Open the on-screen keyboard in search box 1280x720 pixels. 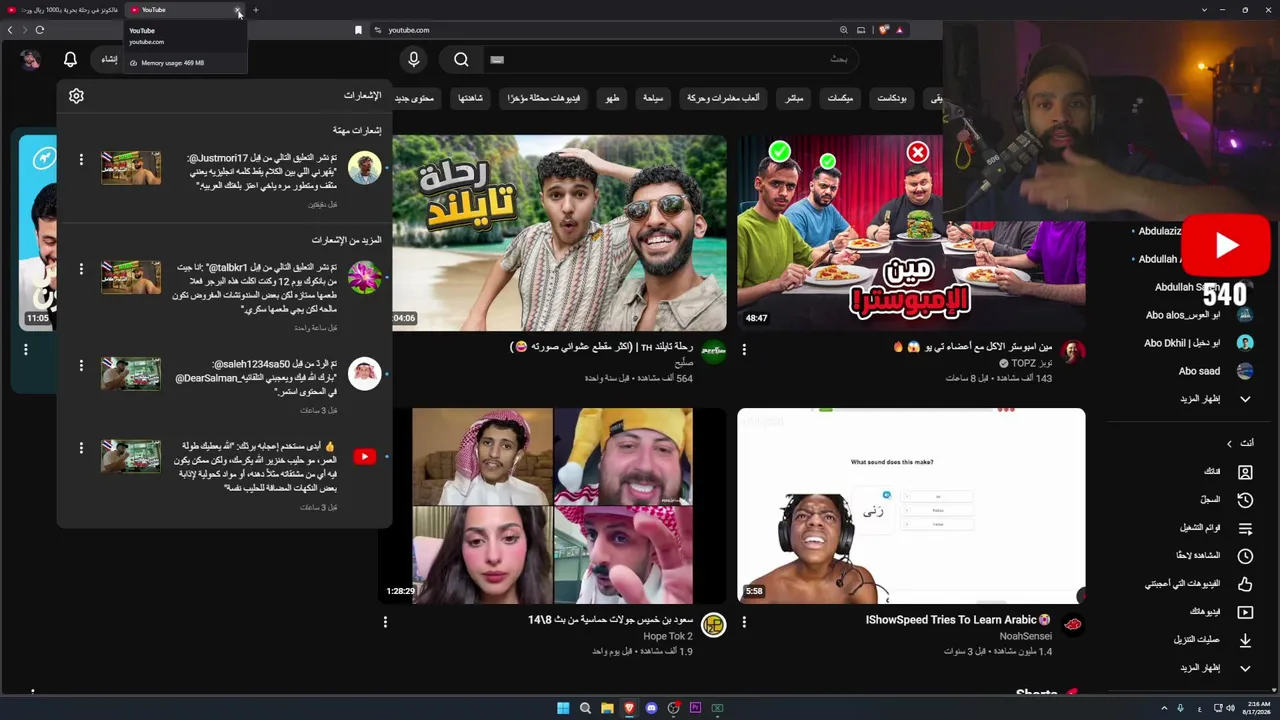coord(497,59)
